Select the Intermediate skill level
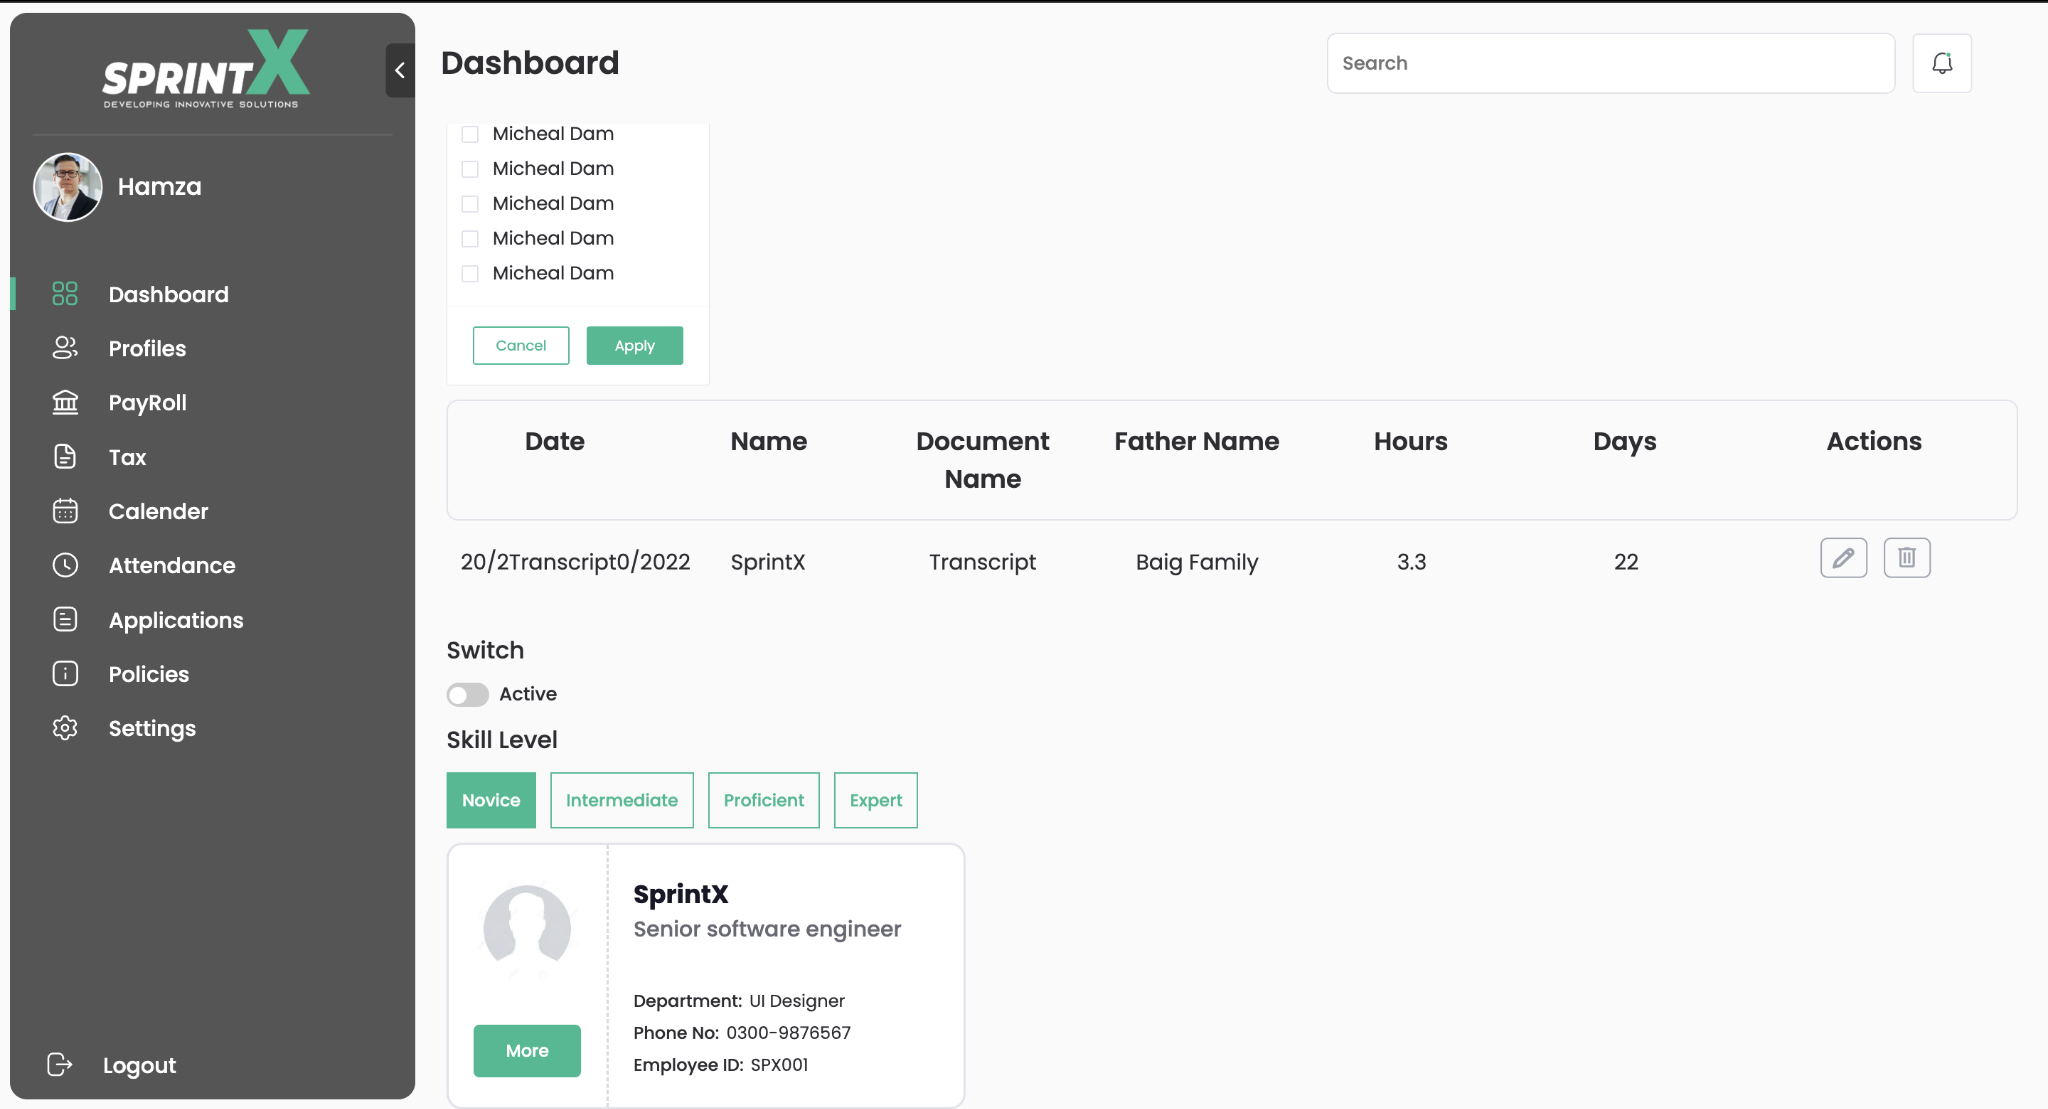The image size is (2048, 1109). tap(621, 800)
